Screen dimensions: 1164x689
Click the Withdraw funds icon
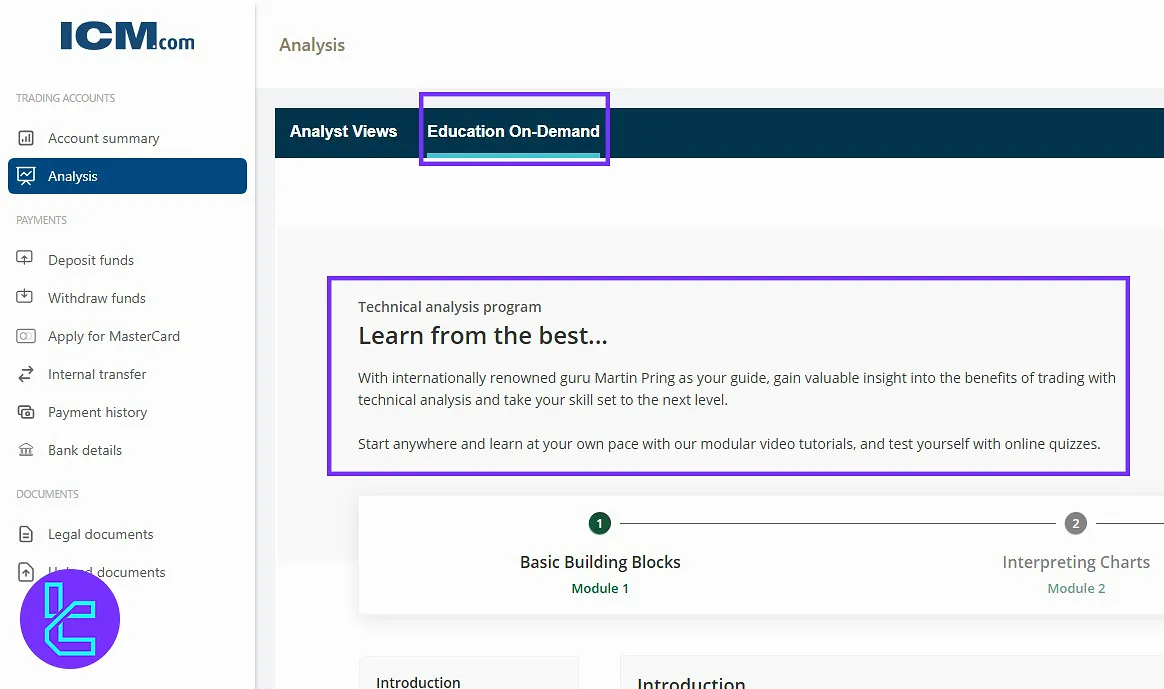click(26, 297)
